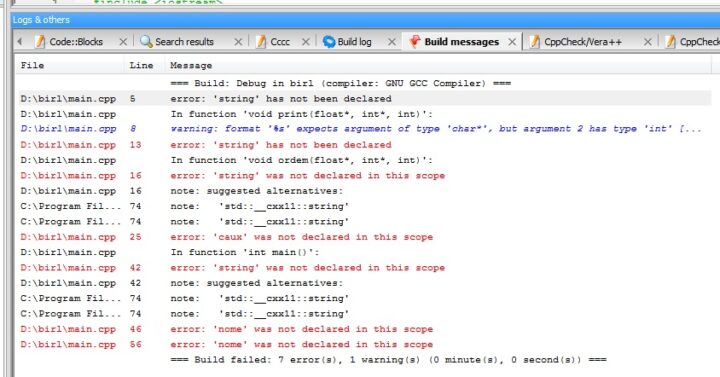The height and width of the screenshot is (377, 720).
Task: Close the CppCheck/Vera++ tab
Action: [x=647, y=42]
